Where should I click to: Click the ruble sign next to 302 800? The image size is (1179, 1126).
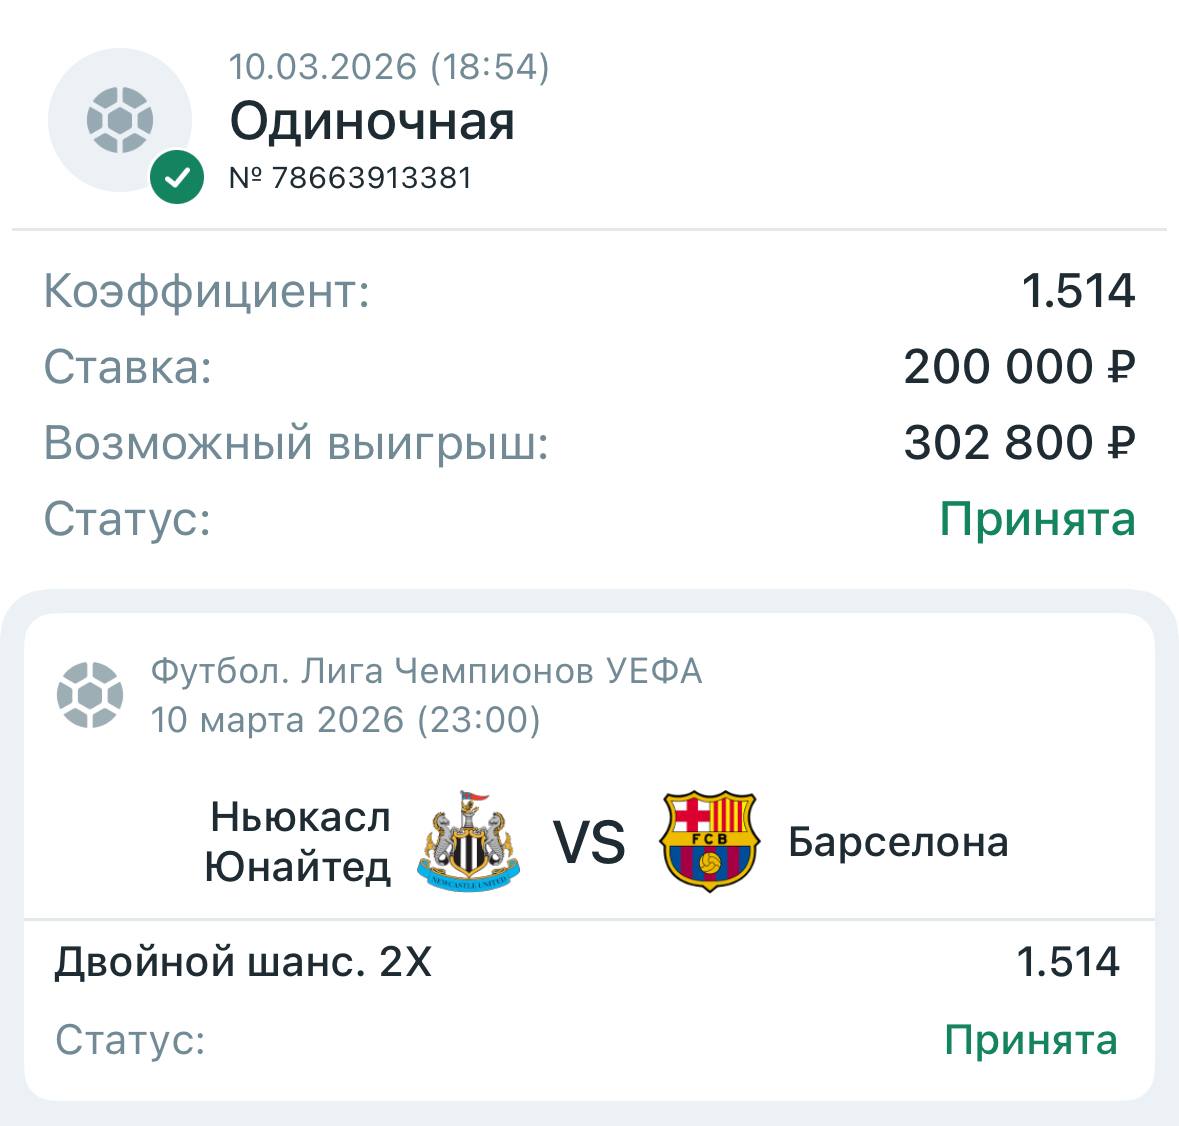[1121, 443]
